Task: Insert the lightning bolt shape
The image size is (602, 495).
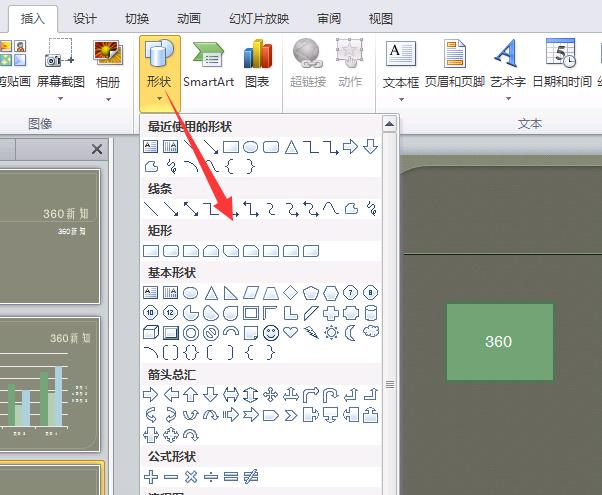Action: 311,332
